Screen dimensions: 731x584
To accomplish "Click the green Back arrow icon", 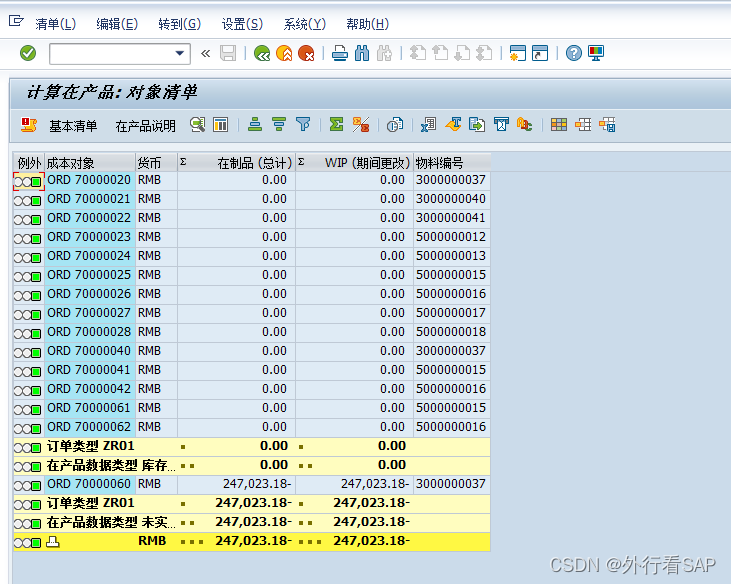I will [262, 53].
